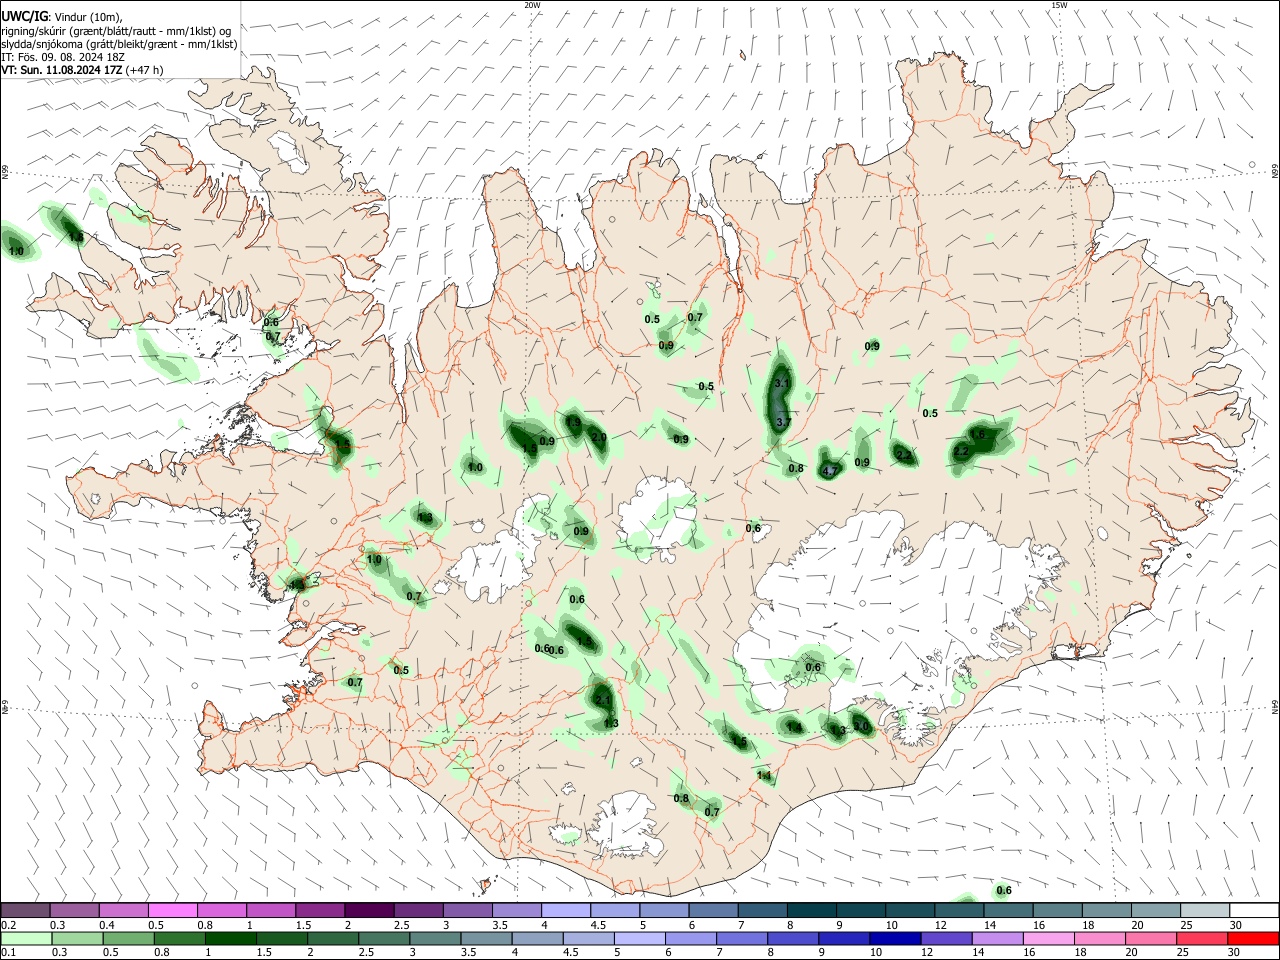
Task: Click the '3.0' precipitation value near the south coast
Action: click(861, 726)
